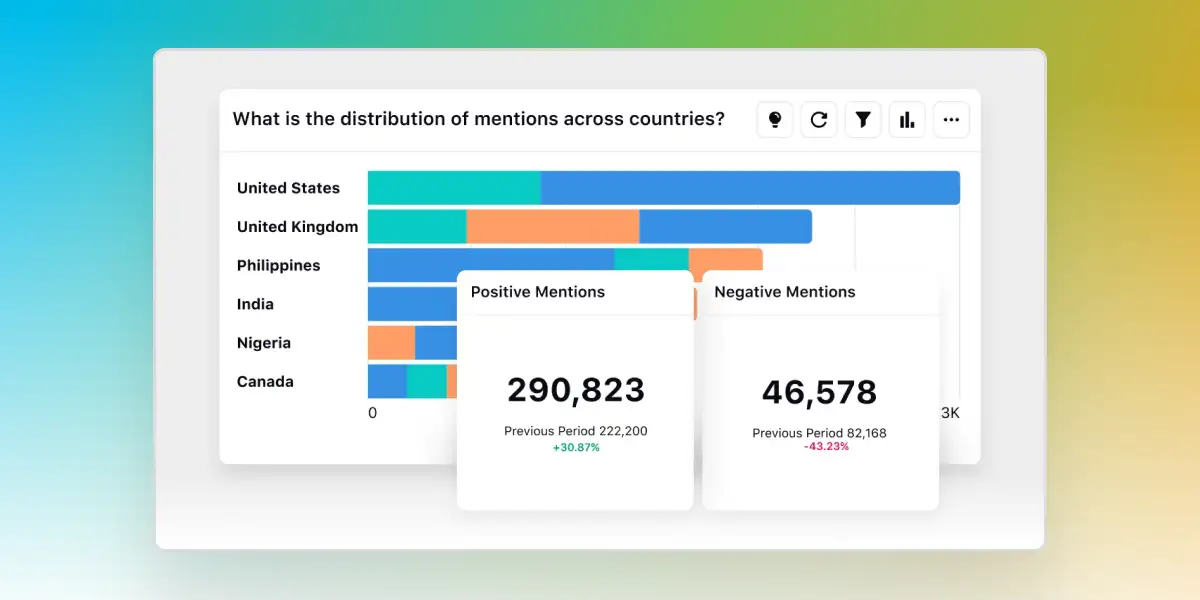Change the chart visualization type
Screen dimensions: 1200x600
907,119
